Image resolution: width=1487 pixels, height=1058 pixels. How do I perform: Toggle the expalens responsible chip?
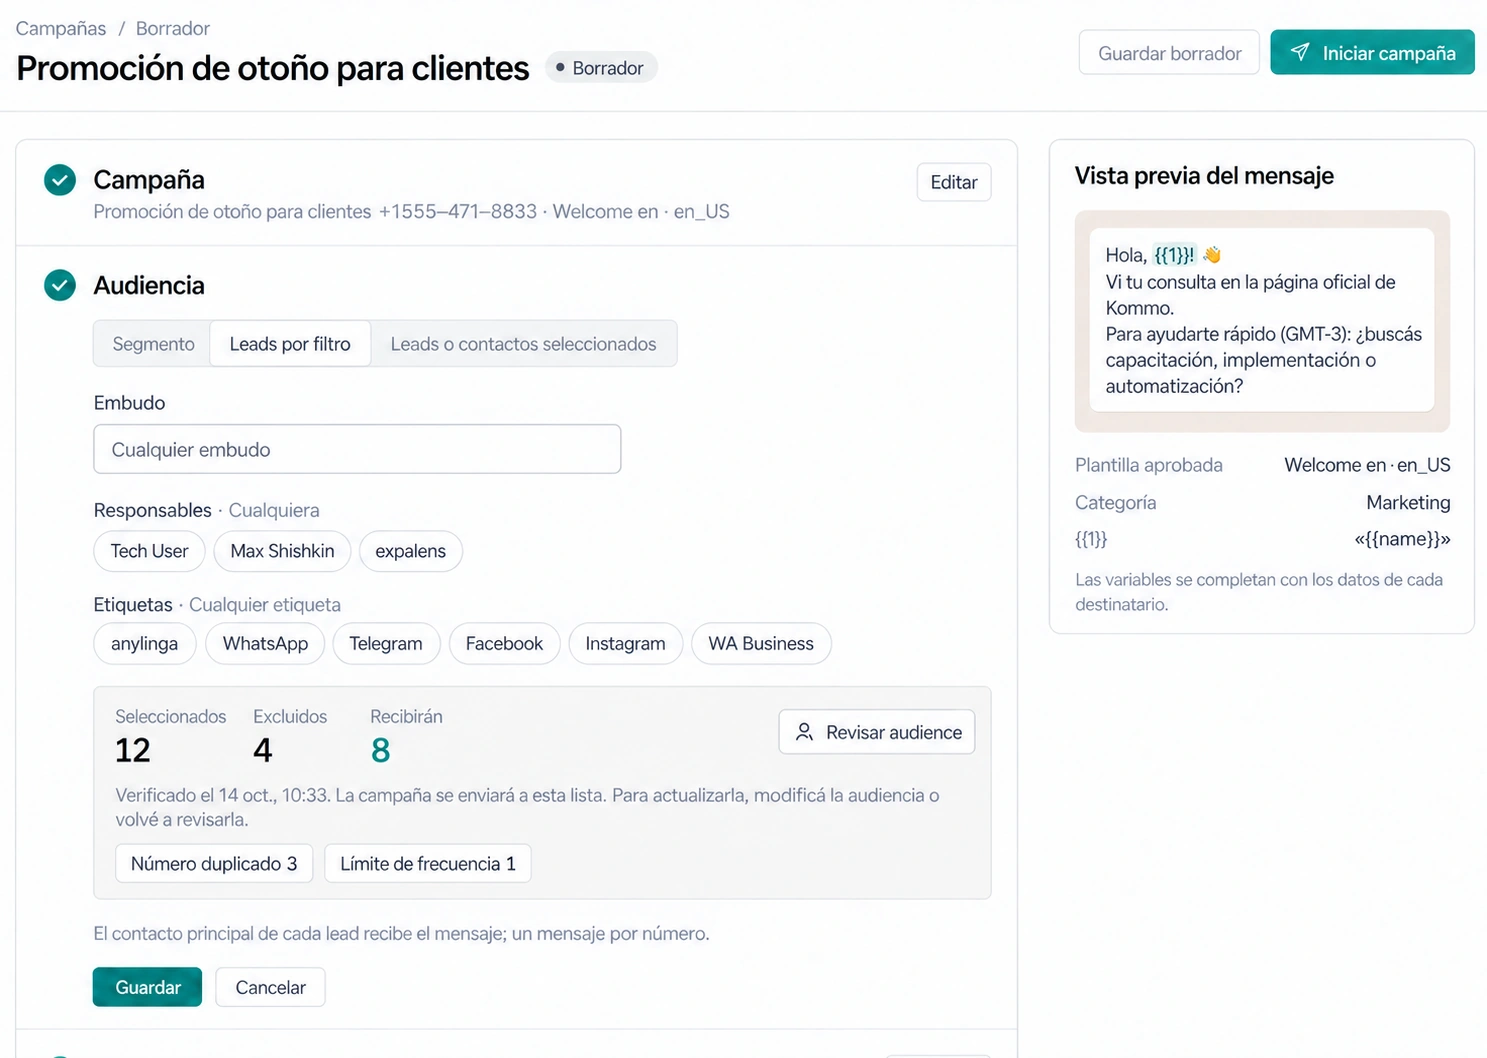410,551
